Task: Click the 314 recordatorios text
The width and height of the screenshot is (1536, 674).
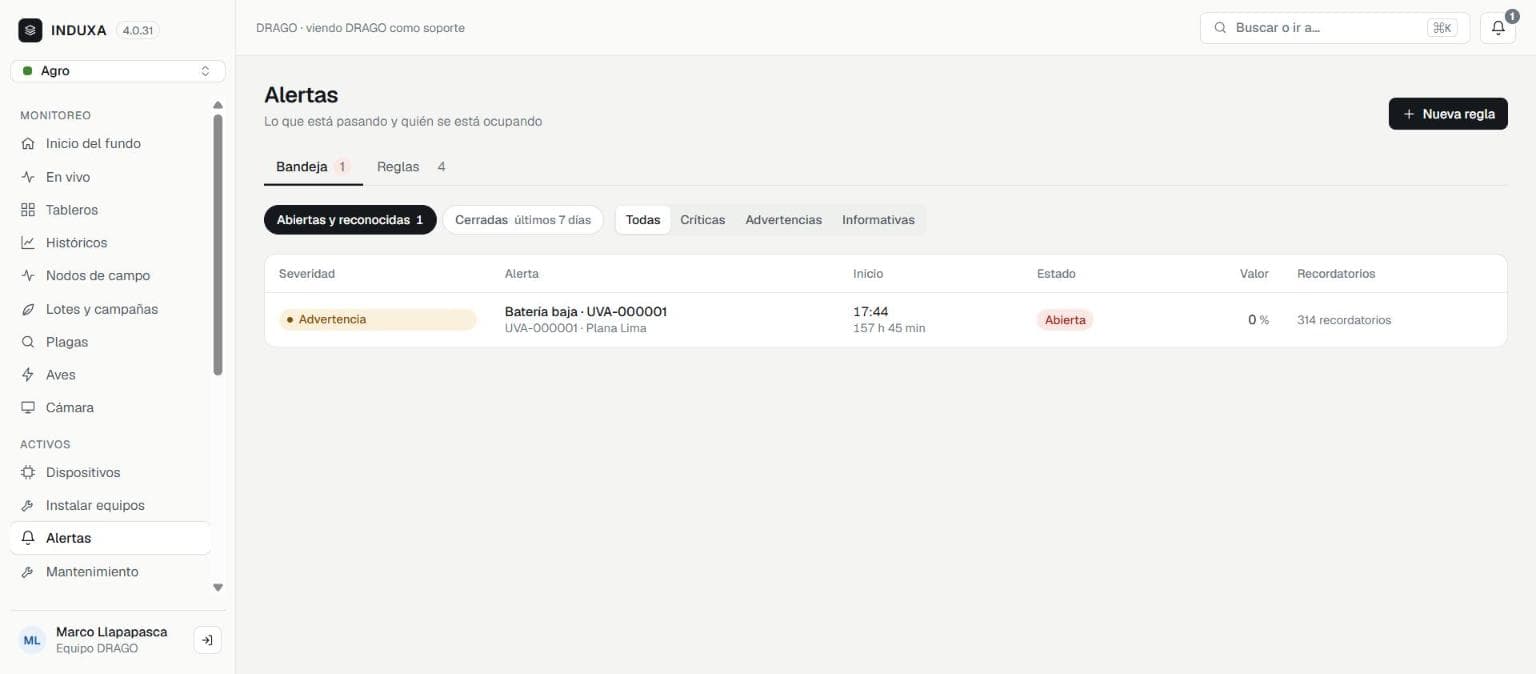Action: tap(1344, 320)
